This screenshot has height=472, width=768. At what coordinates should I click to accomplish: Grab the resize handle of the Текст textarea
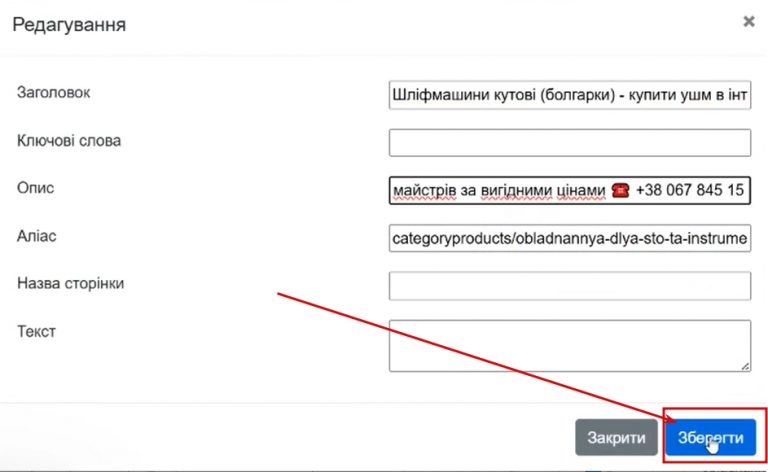click(x=745, y=366)
